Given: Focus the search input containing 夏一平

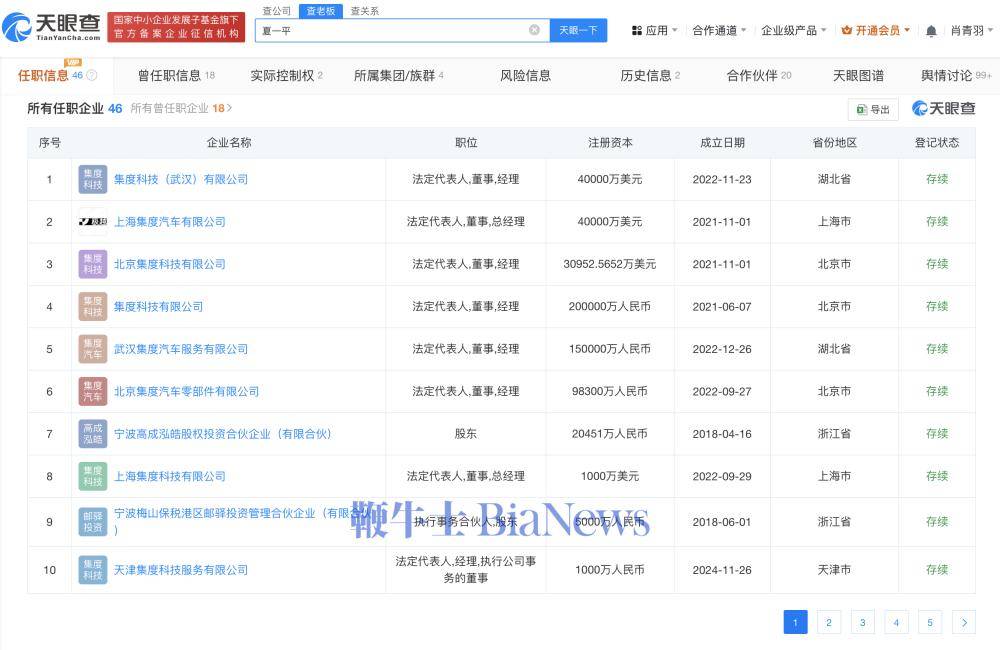Looking at the screenshot, I should (402, 30).
